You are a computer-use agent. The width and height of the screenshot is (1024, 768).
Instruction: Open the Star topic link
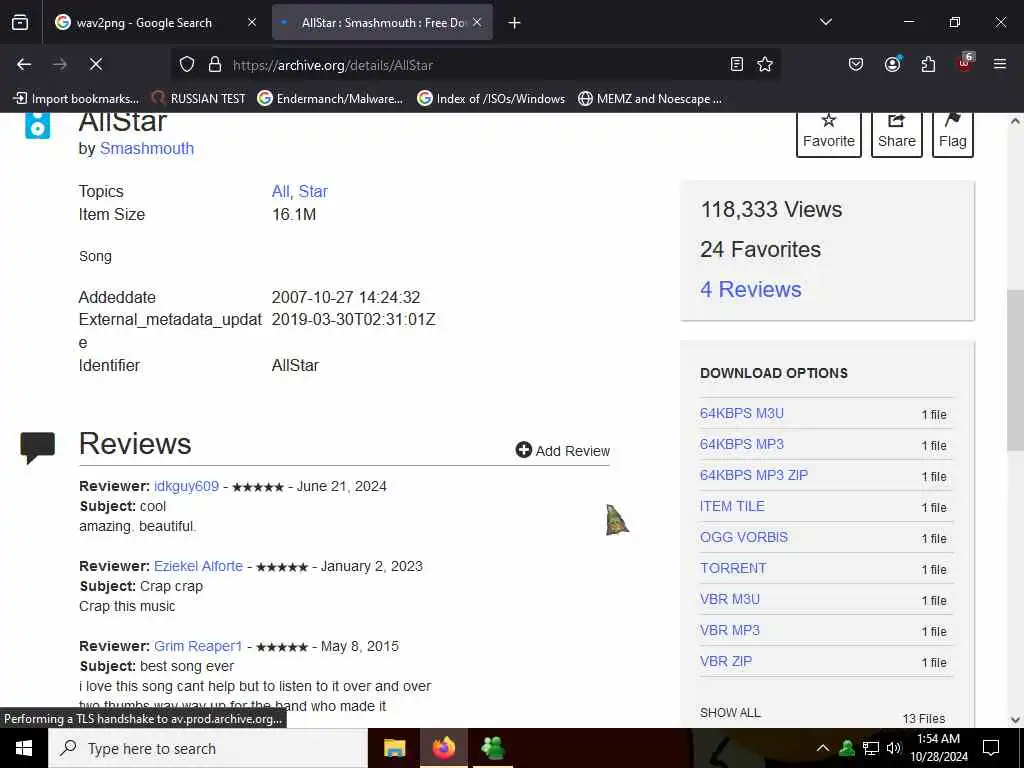click(313, 191)
